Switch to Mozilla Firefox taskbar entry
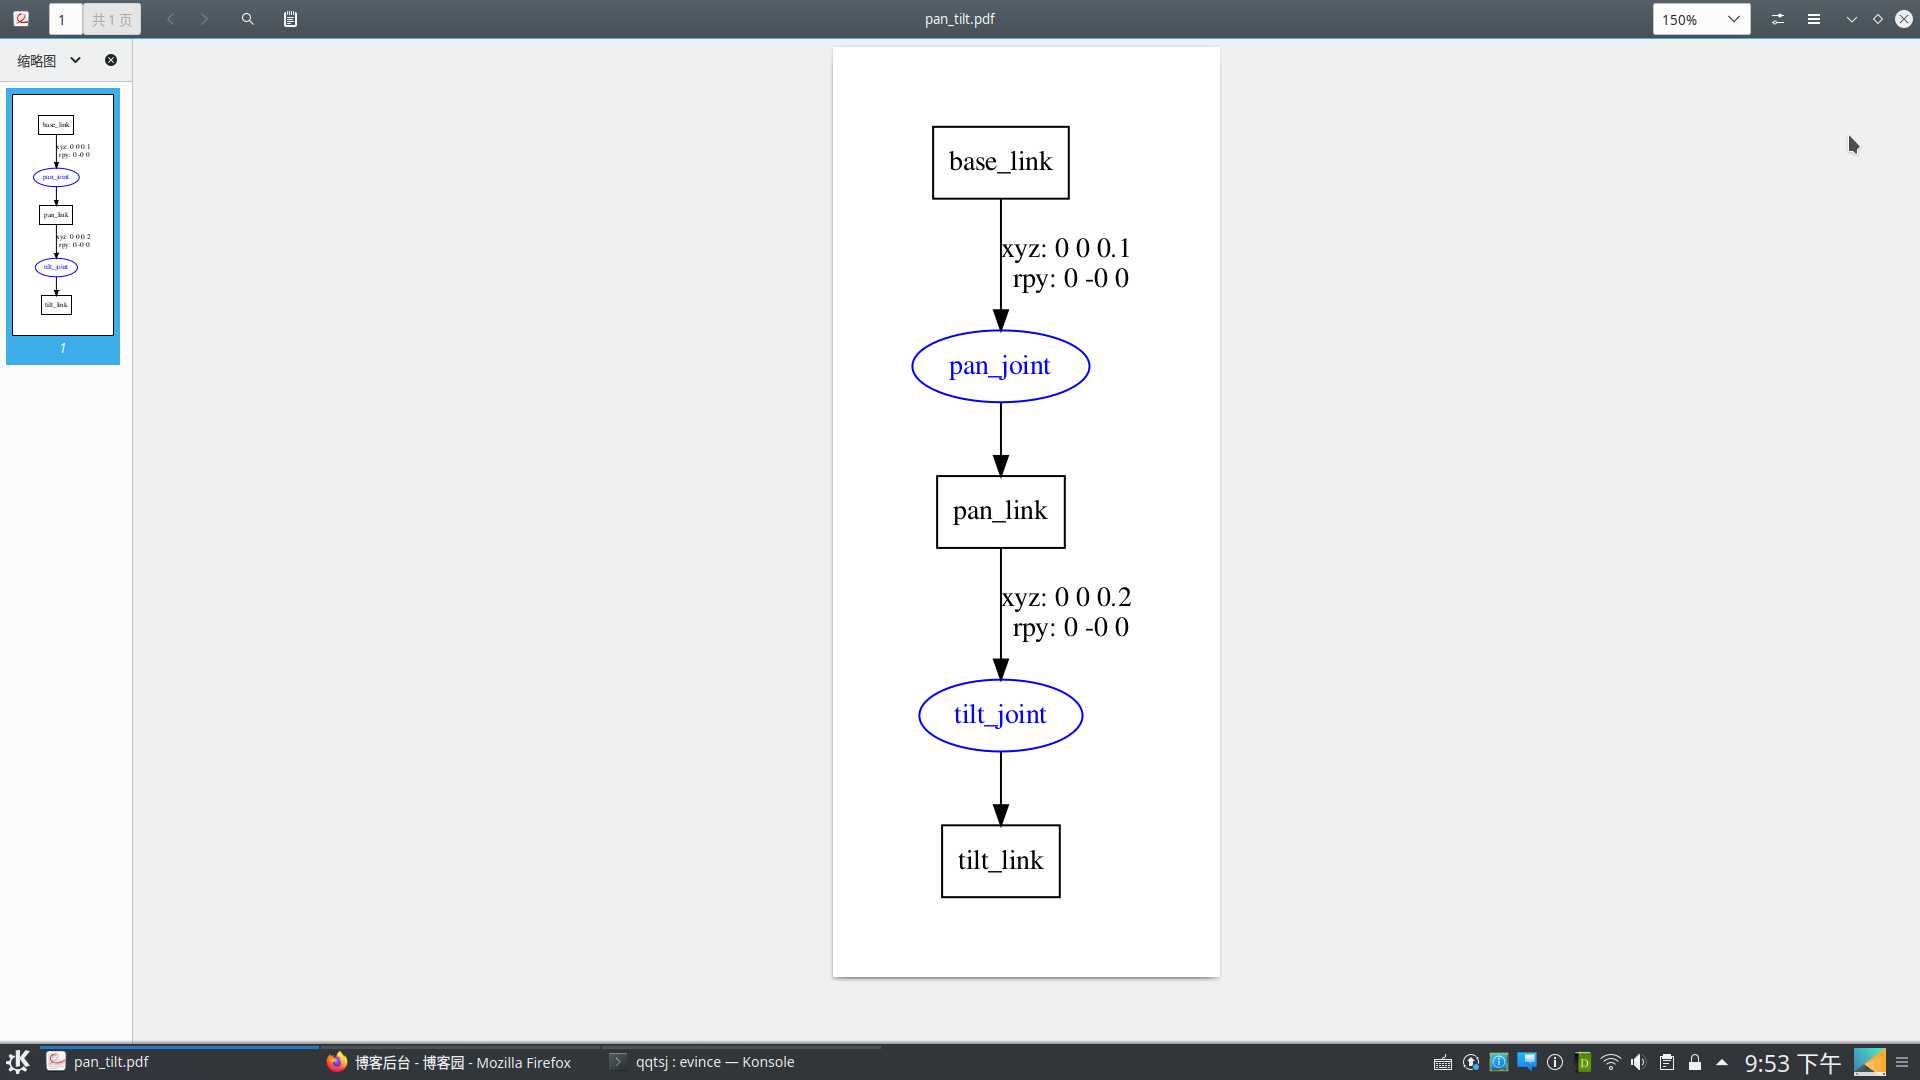The height and width of the screenshot is (1080, 1920). click(x=460, y=1062)
